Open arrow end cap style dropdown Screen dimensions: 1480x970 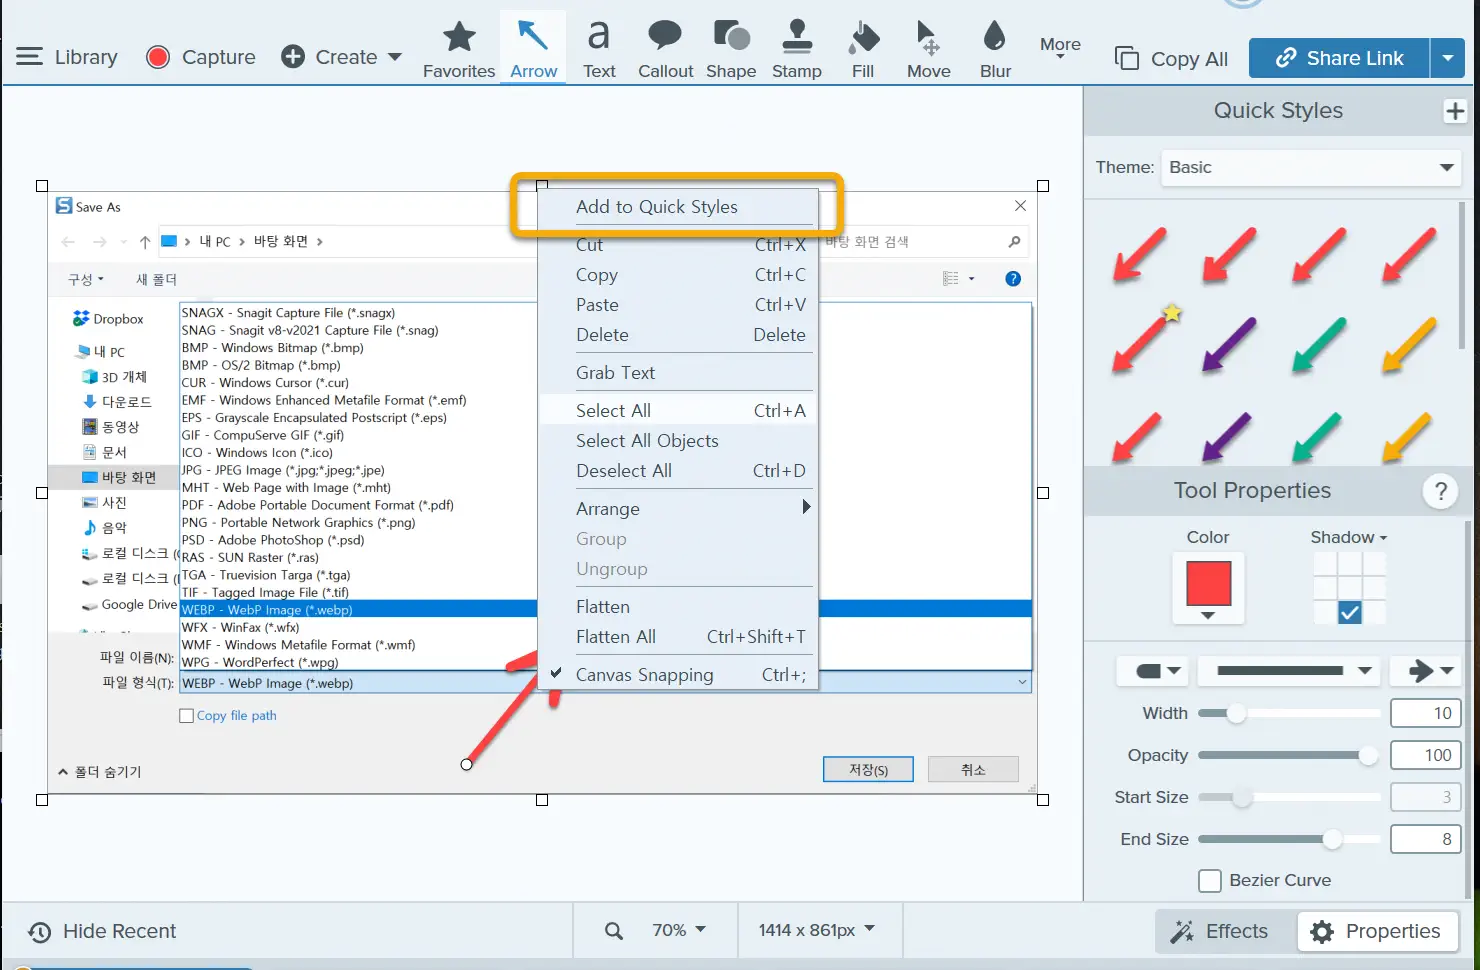pos(1426,671)
